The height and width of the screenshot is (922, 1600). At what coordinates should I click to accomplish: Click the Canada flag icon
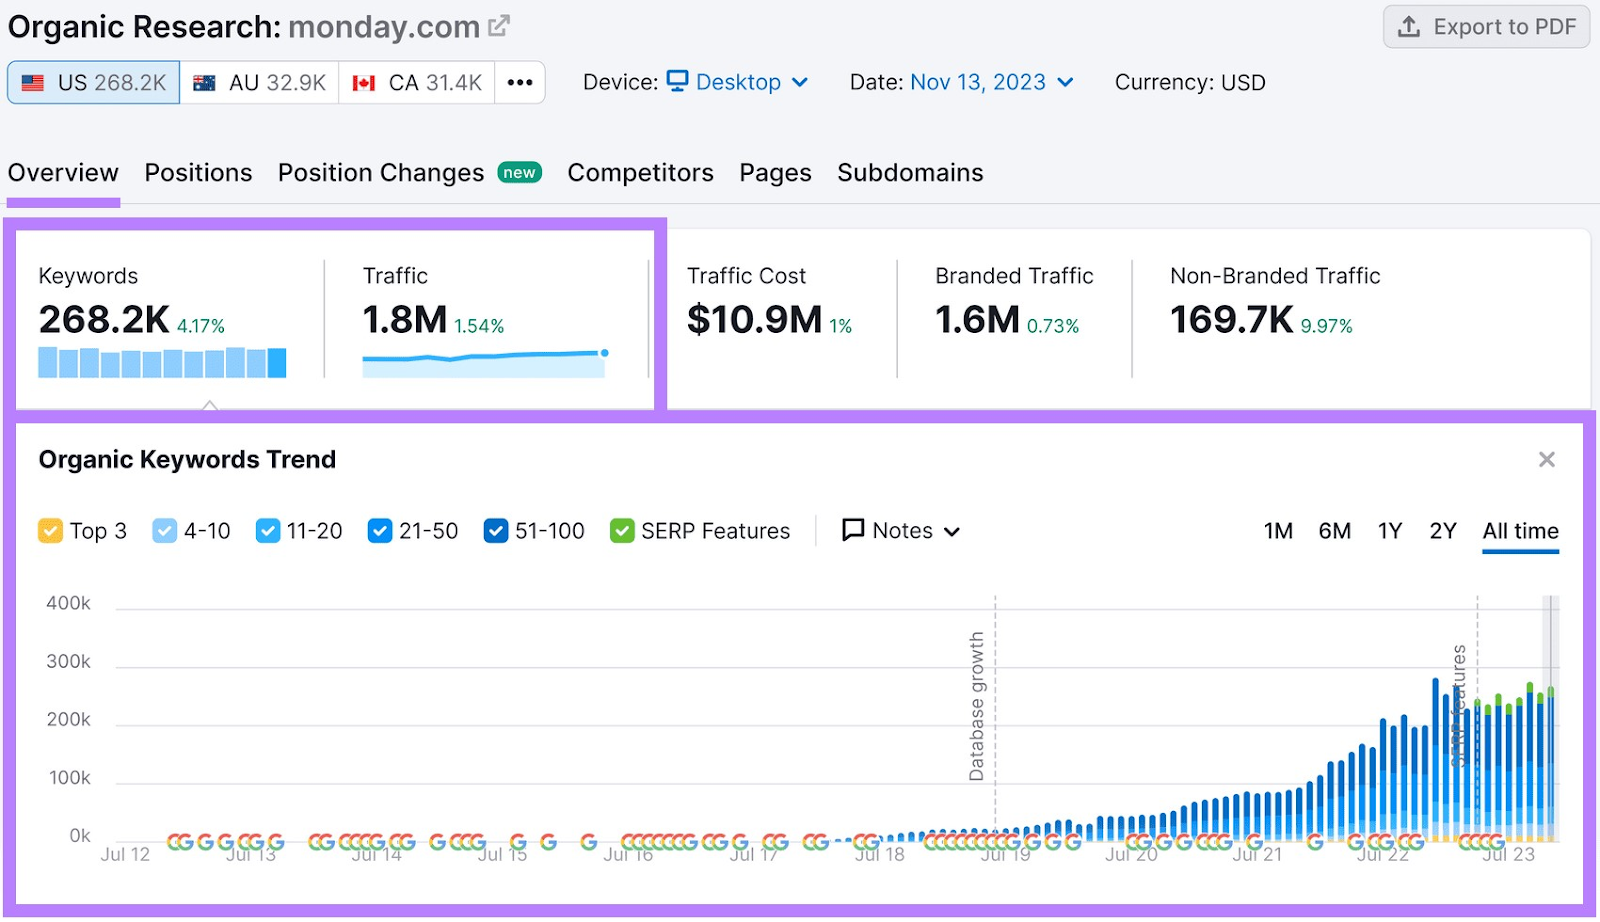[x=364, y=83]
